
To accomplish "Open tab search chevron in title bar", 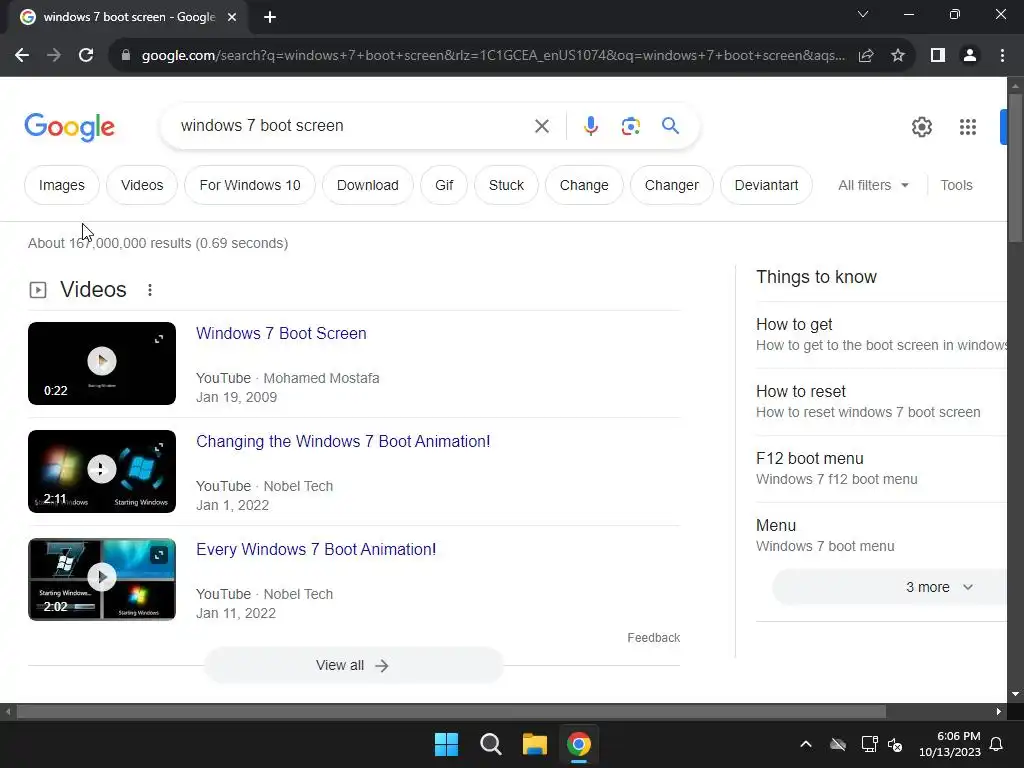I will (863, 14).
